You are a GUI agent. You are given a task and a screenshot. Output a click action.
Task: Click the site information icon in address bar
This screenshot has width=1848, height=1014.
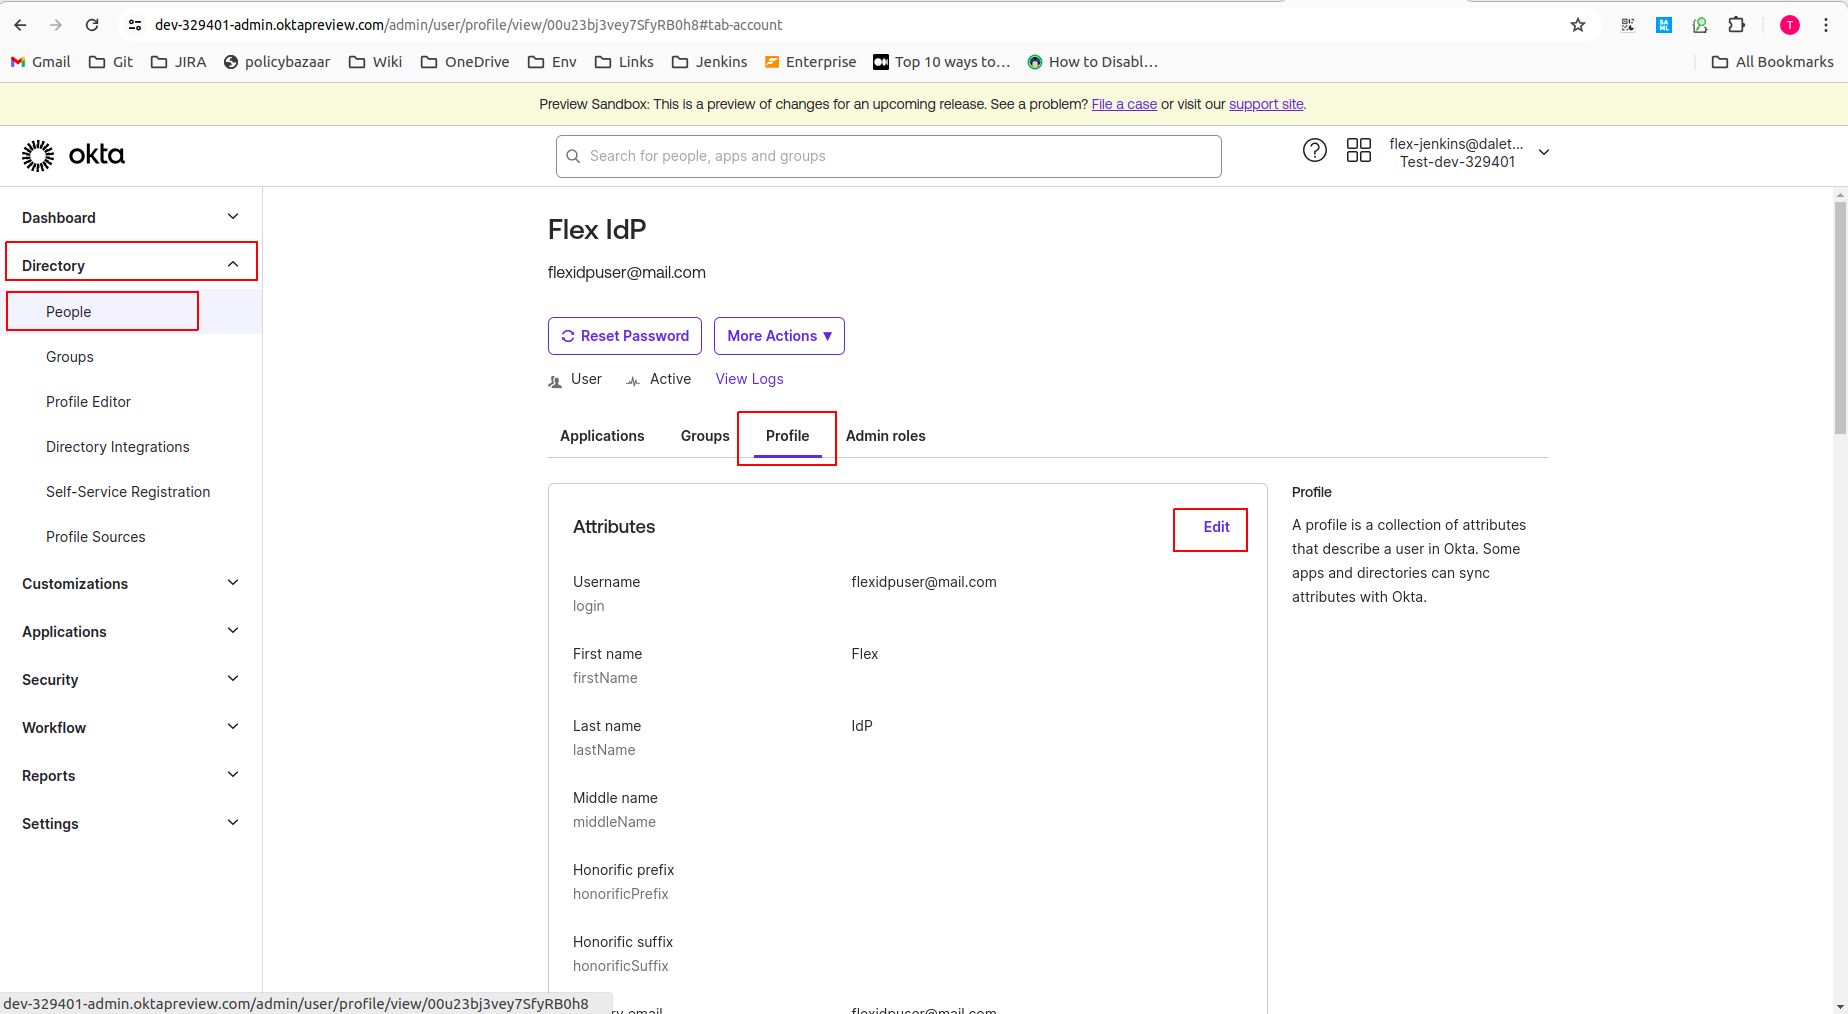tap(135, 25)
